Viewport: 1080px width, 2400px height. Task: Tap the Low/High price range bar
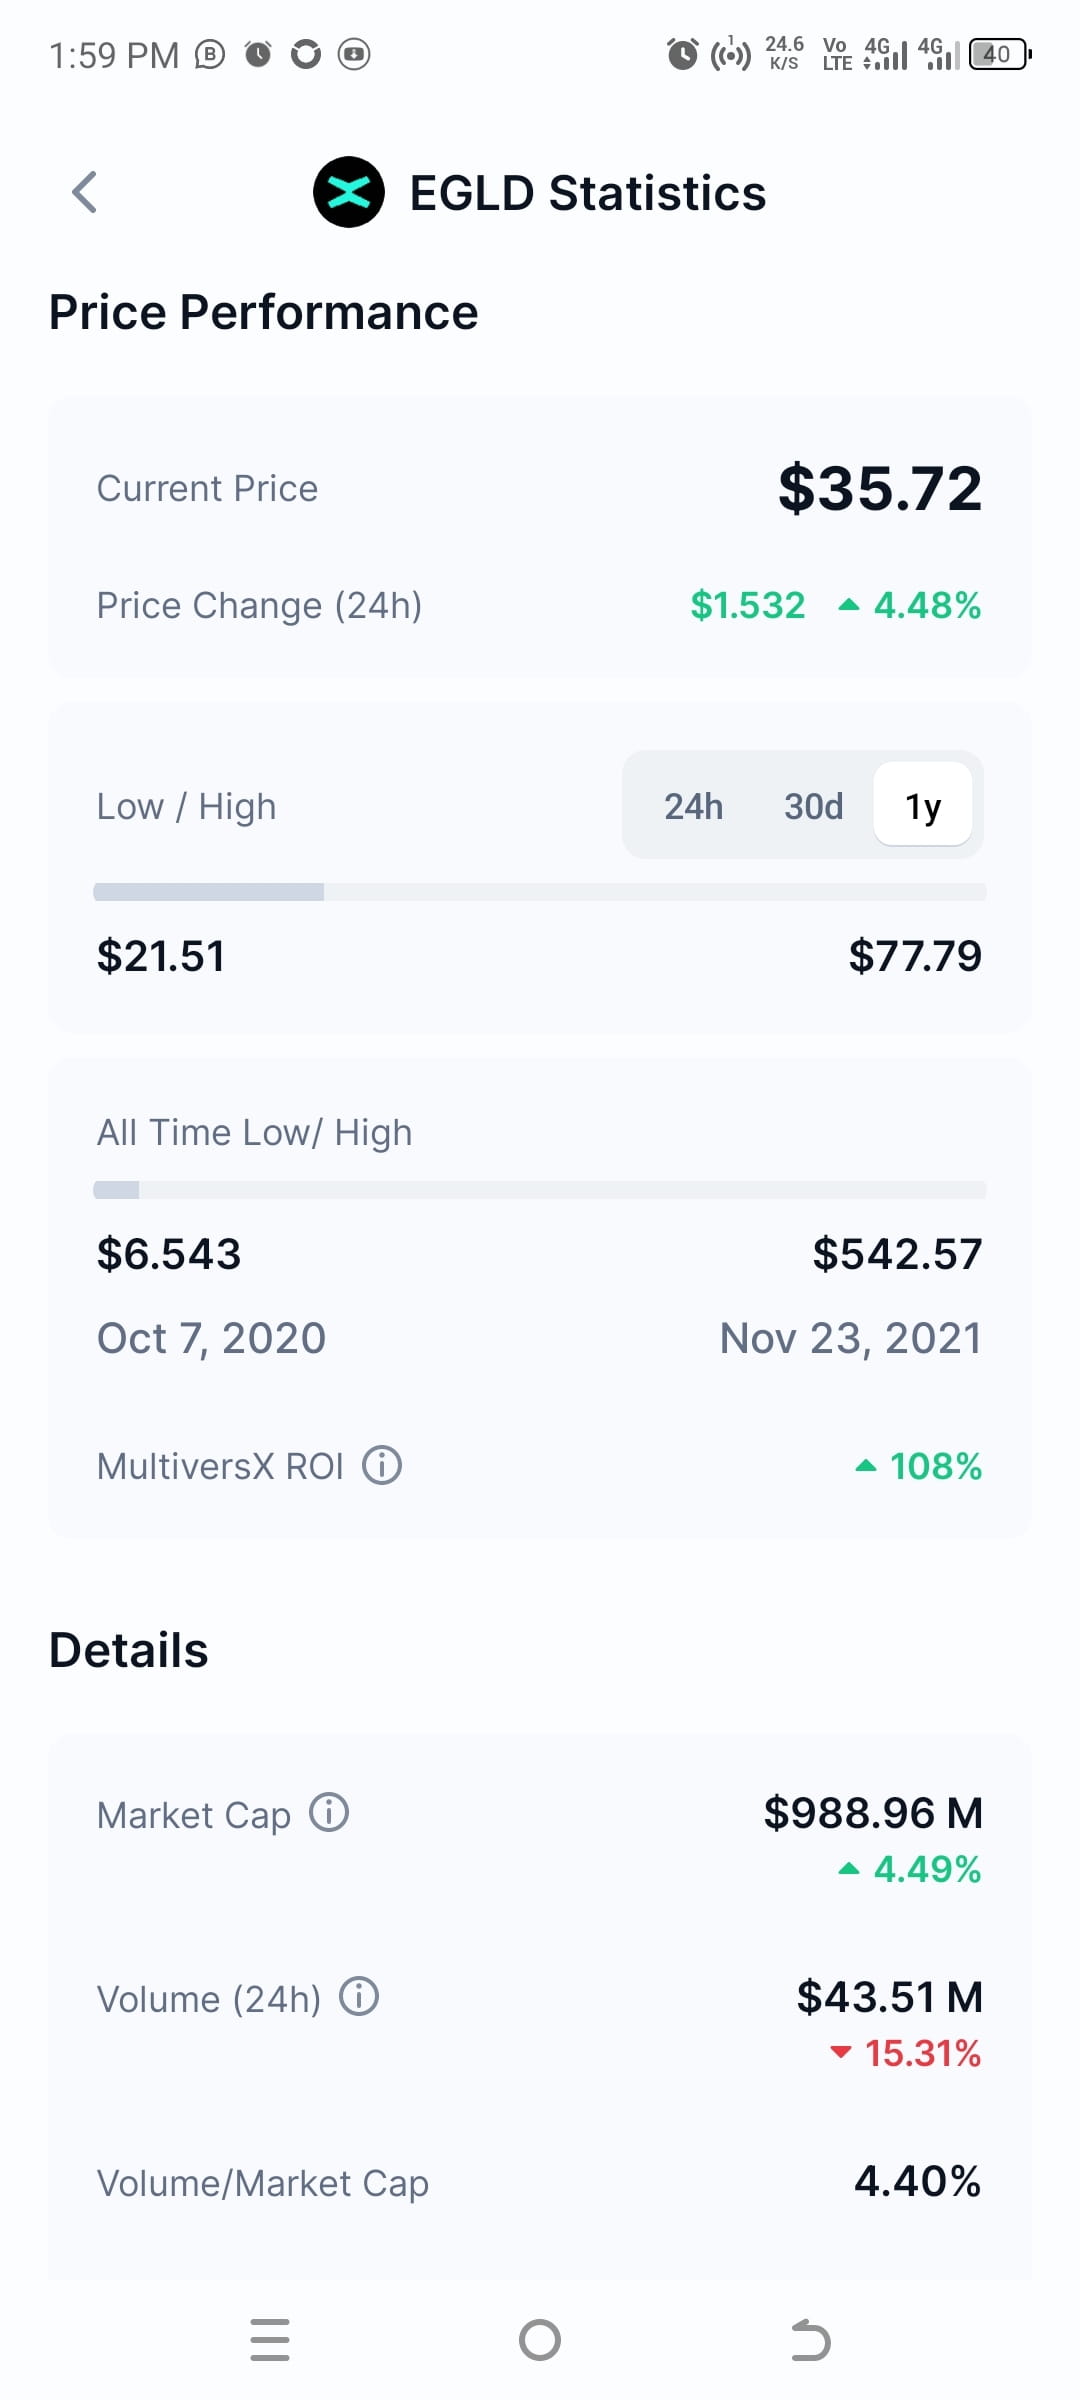(x=540, y=892)
